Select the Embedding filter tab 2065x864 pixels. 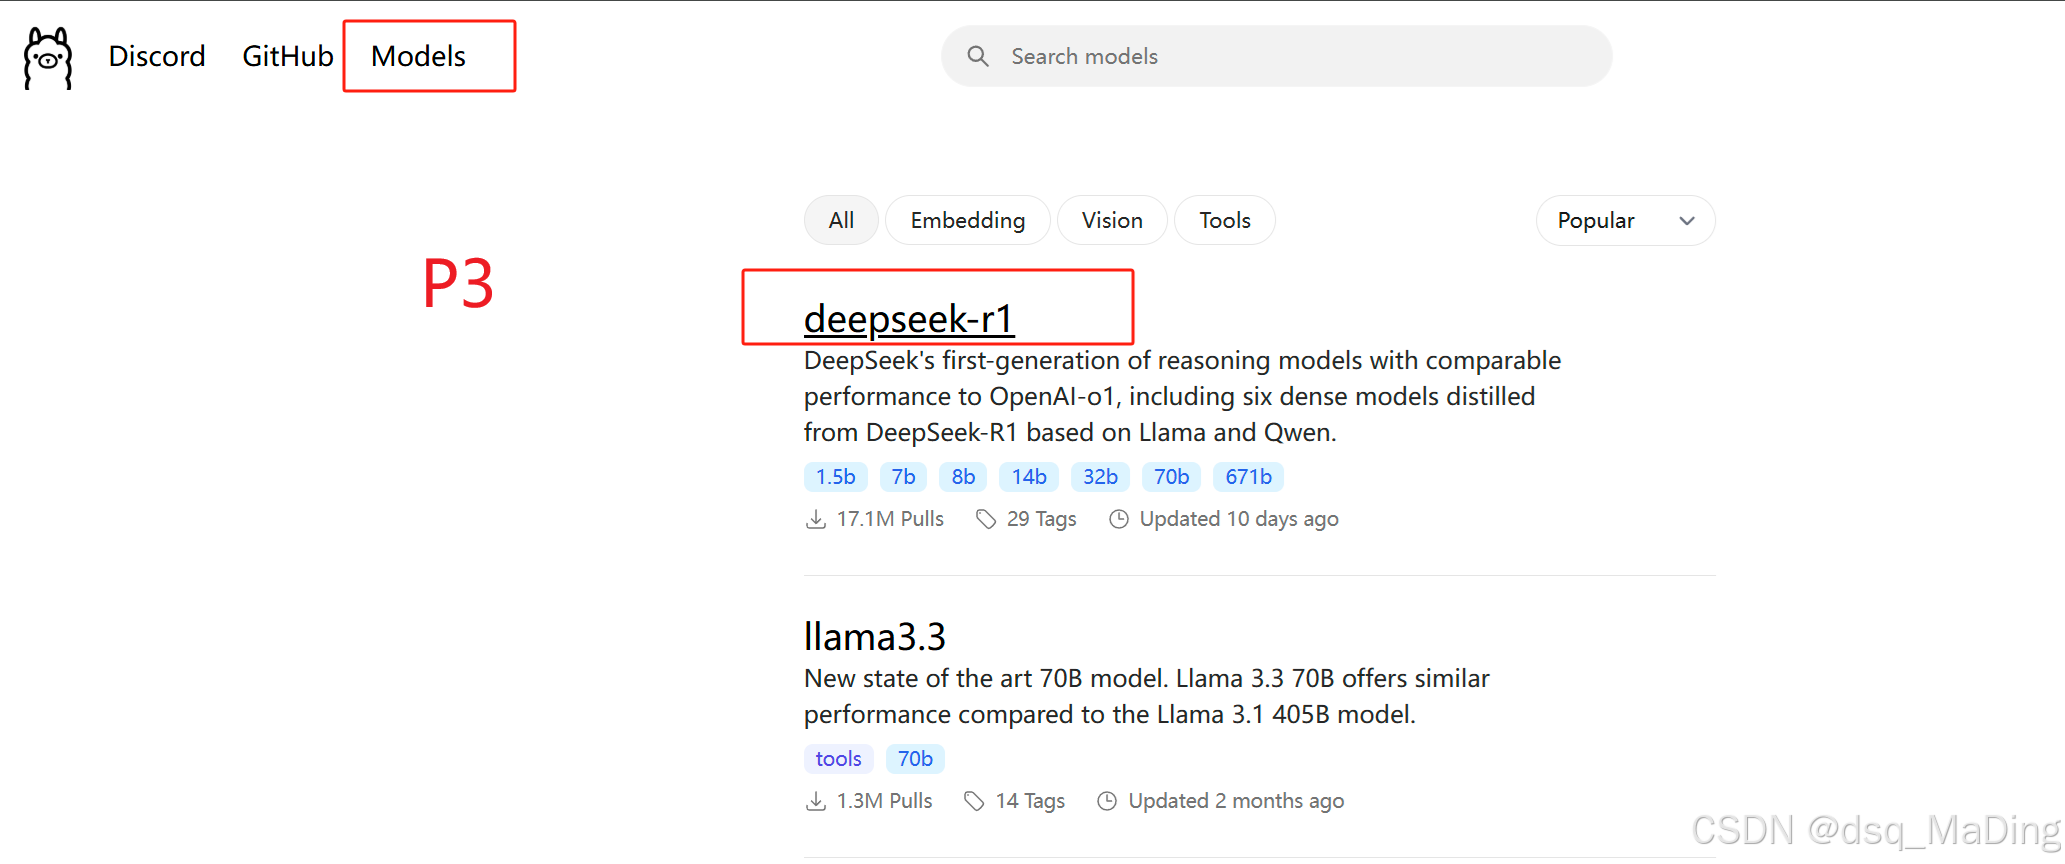tap(968, 220)
